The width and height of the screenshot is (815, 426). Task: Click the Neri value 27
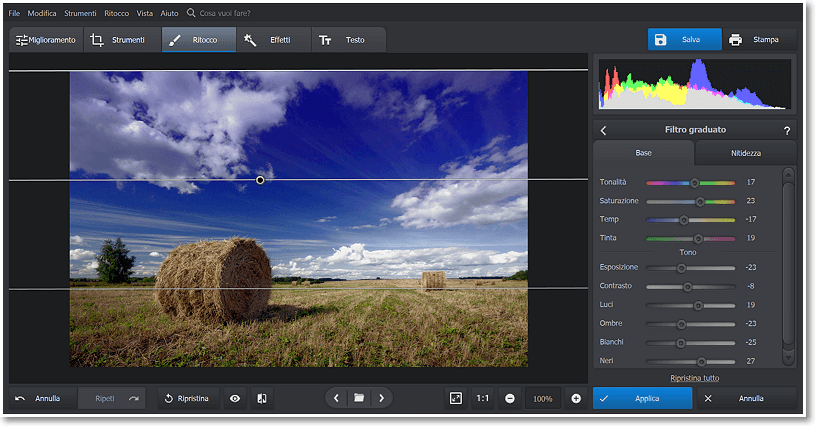pos(751,361)
